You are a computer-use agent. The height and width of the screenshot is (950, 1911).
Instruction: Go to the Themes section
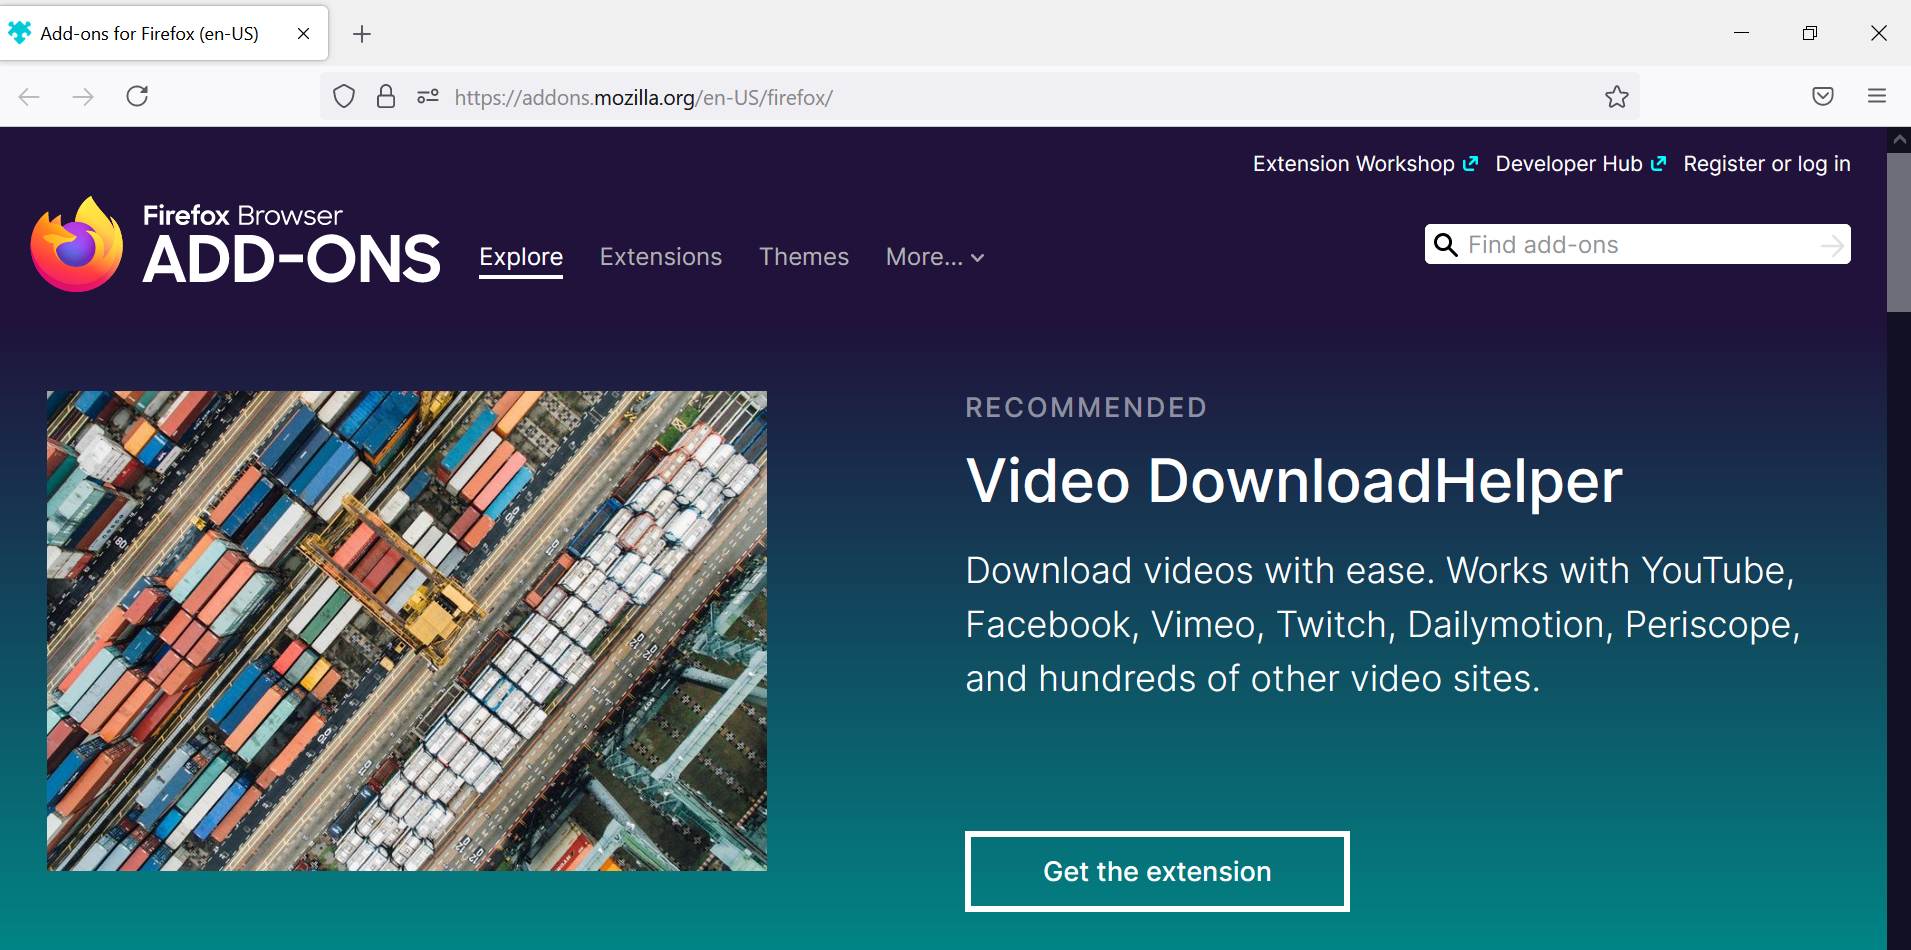804,257
